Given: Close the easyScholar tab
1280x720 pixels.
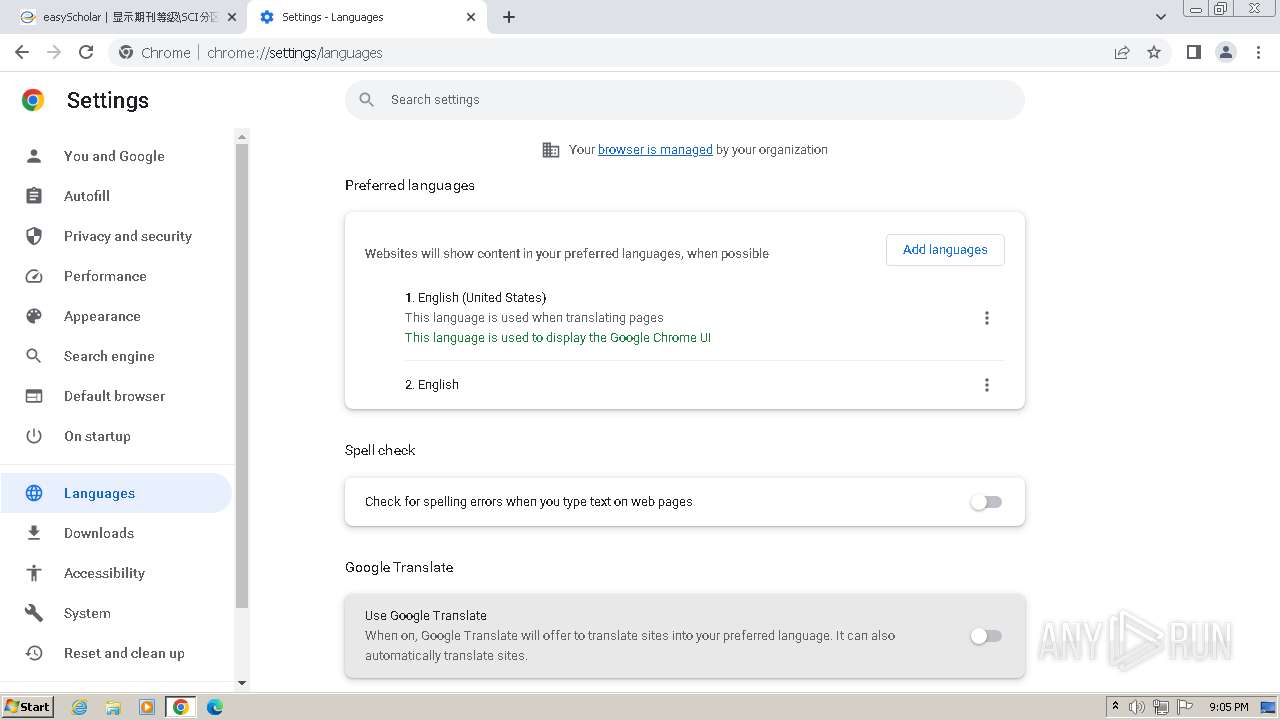Looking at the screenshot, I should pyautogui.click(x=231, y=17).
